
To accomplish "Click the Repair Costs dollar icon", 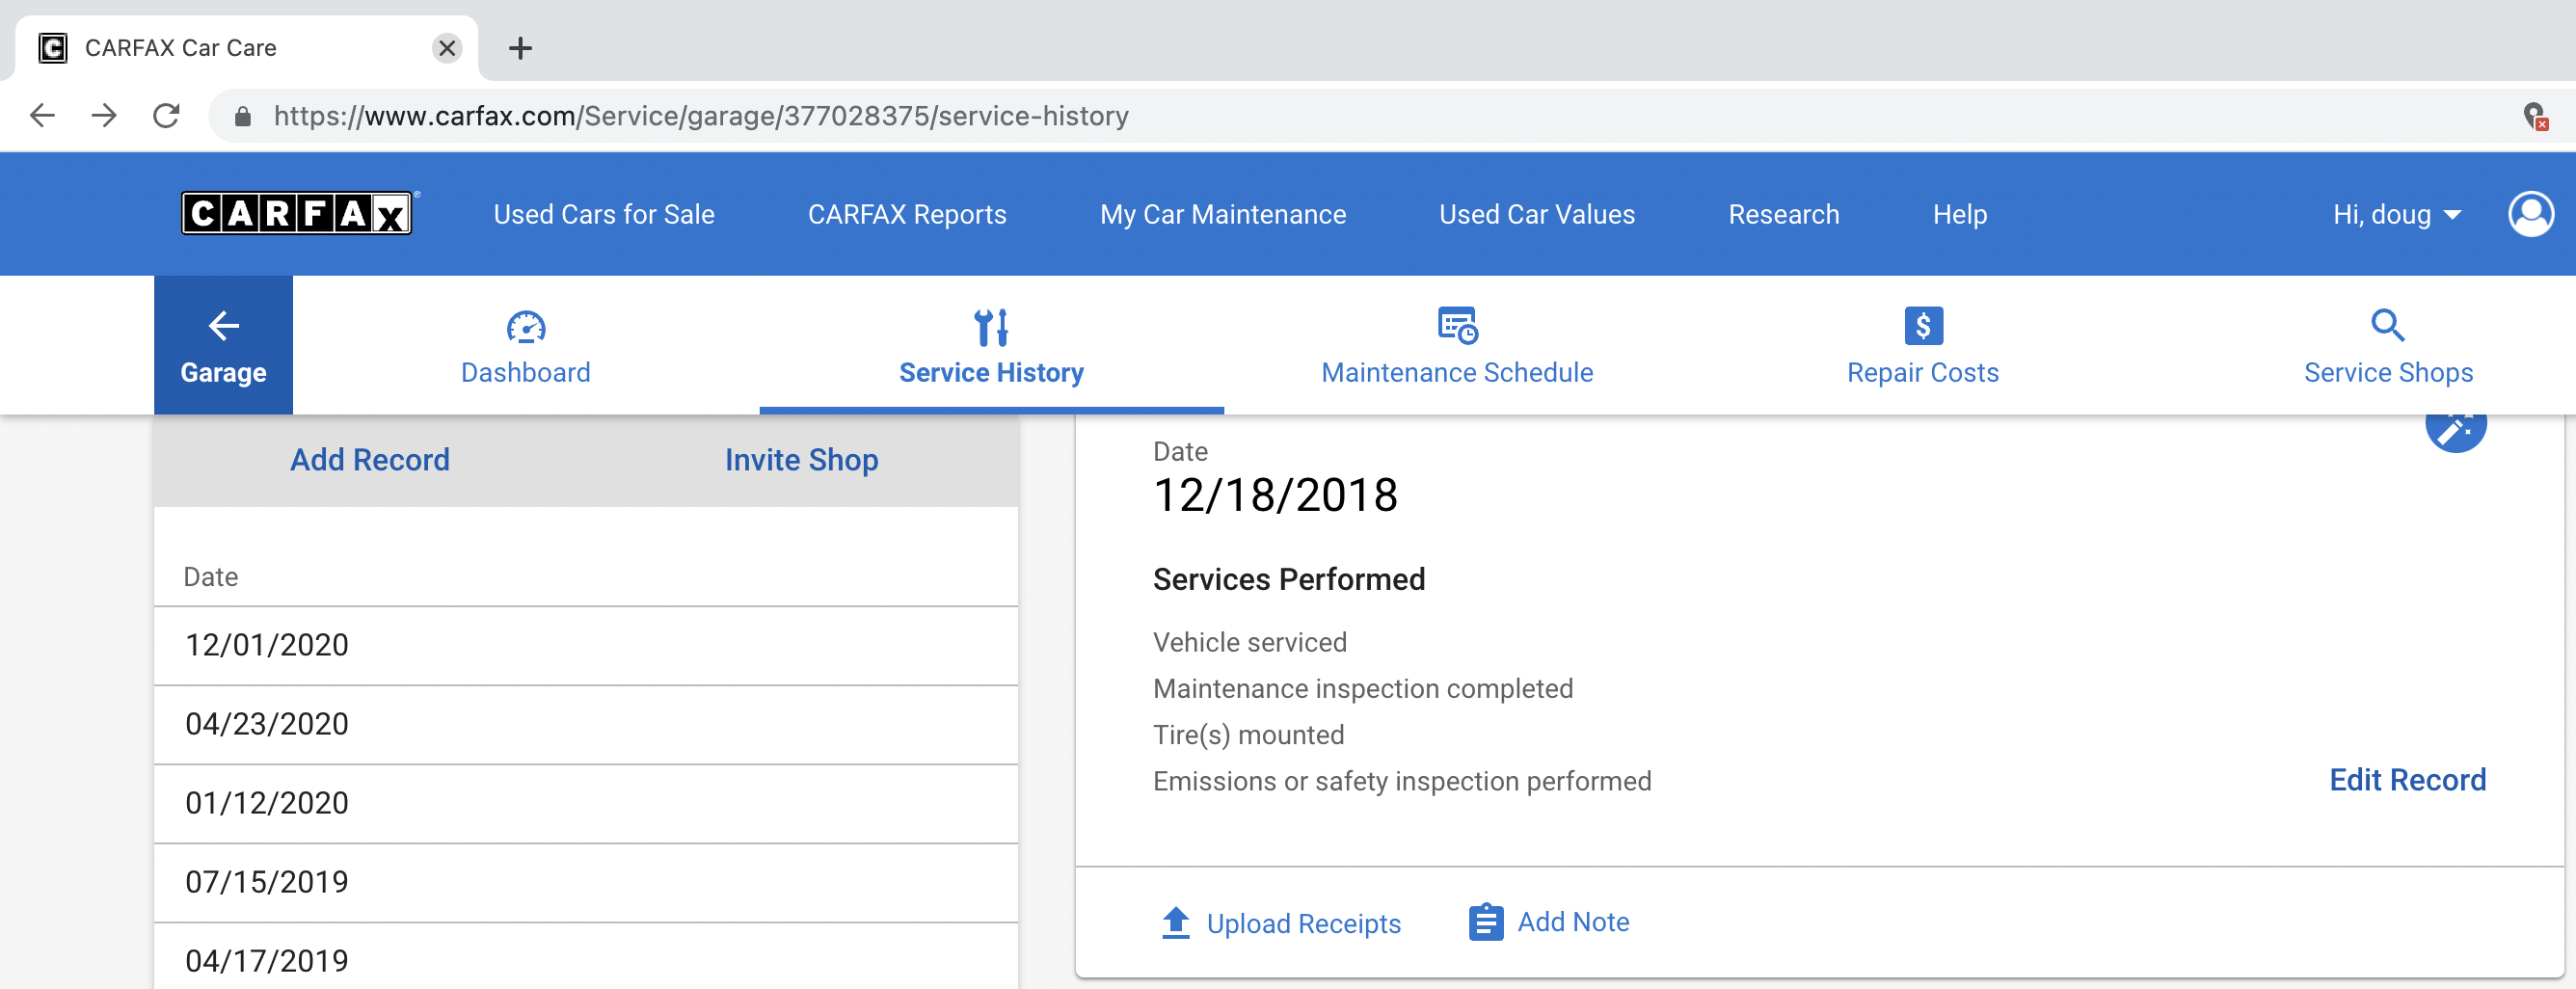I will click(x=1923, y=325).
